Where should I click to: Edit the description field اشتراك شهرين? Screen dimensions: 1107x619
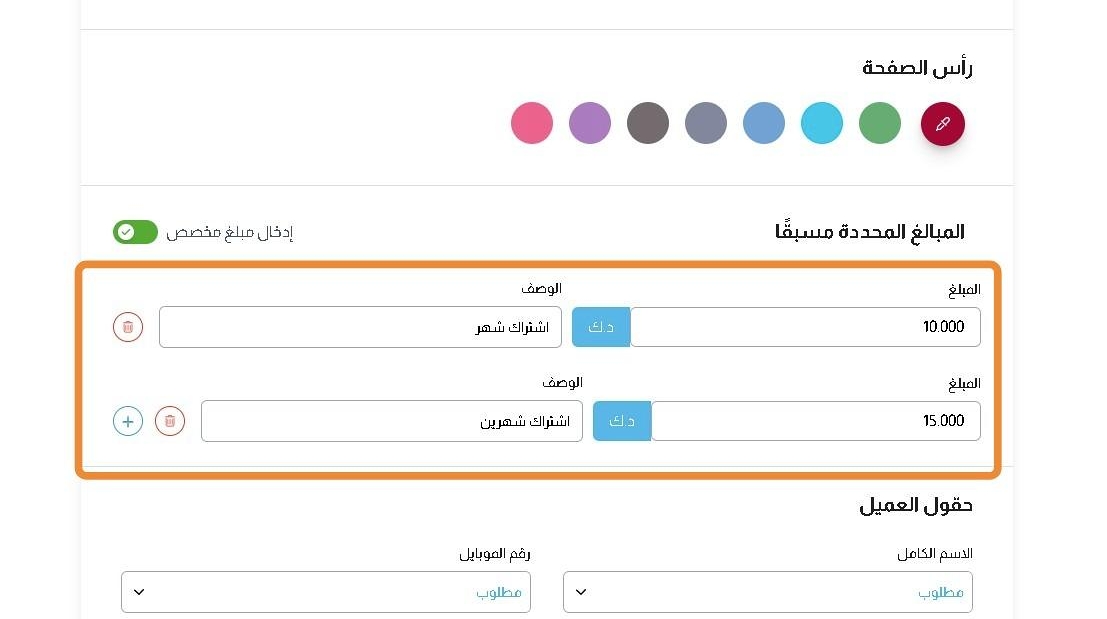point(392,421)
